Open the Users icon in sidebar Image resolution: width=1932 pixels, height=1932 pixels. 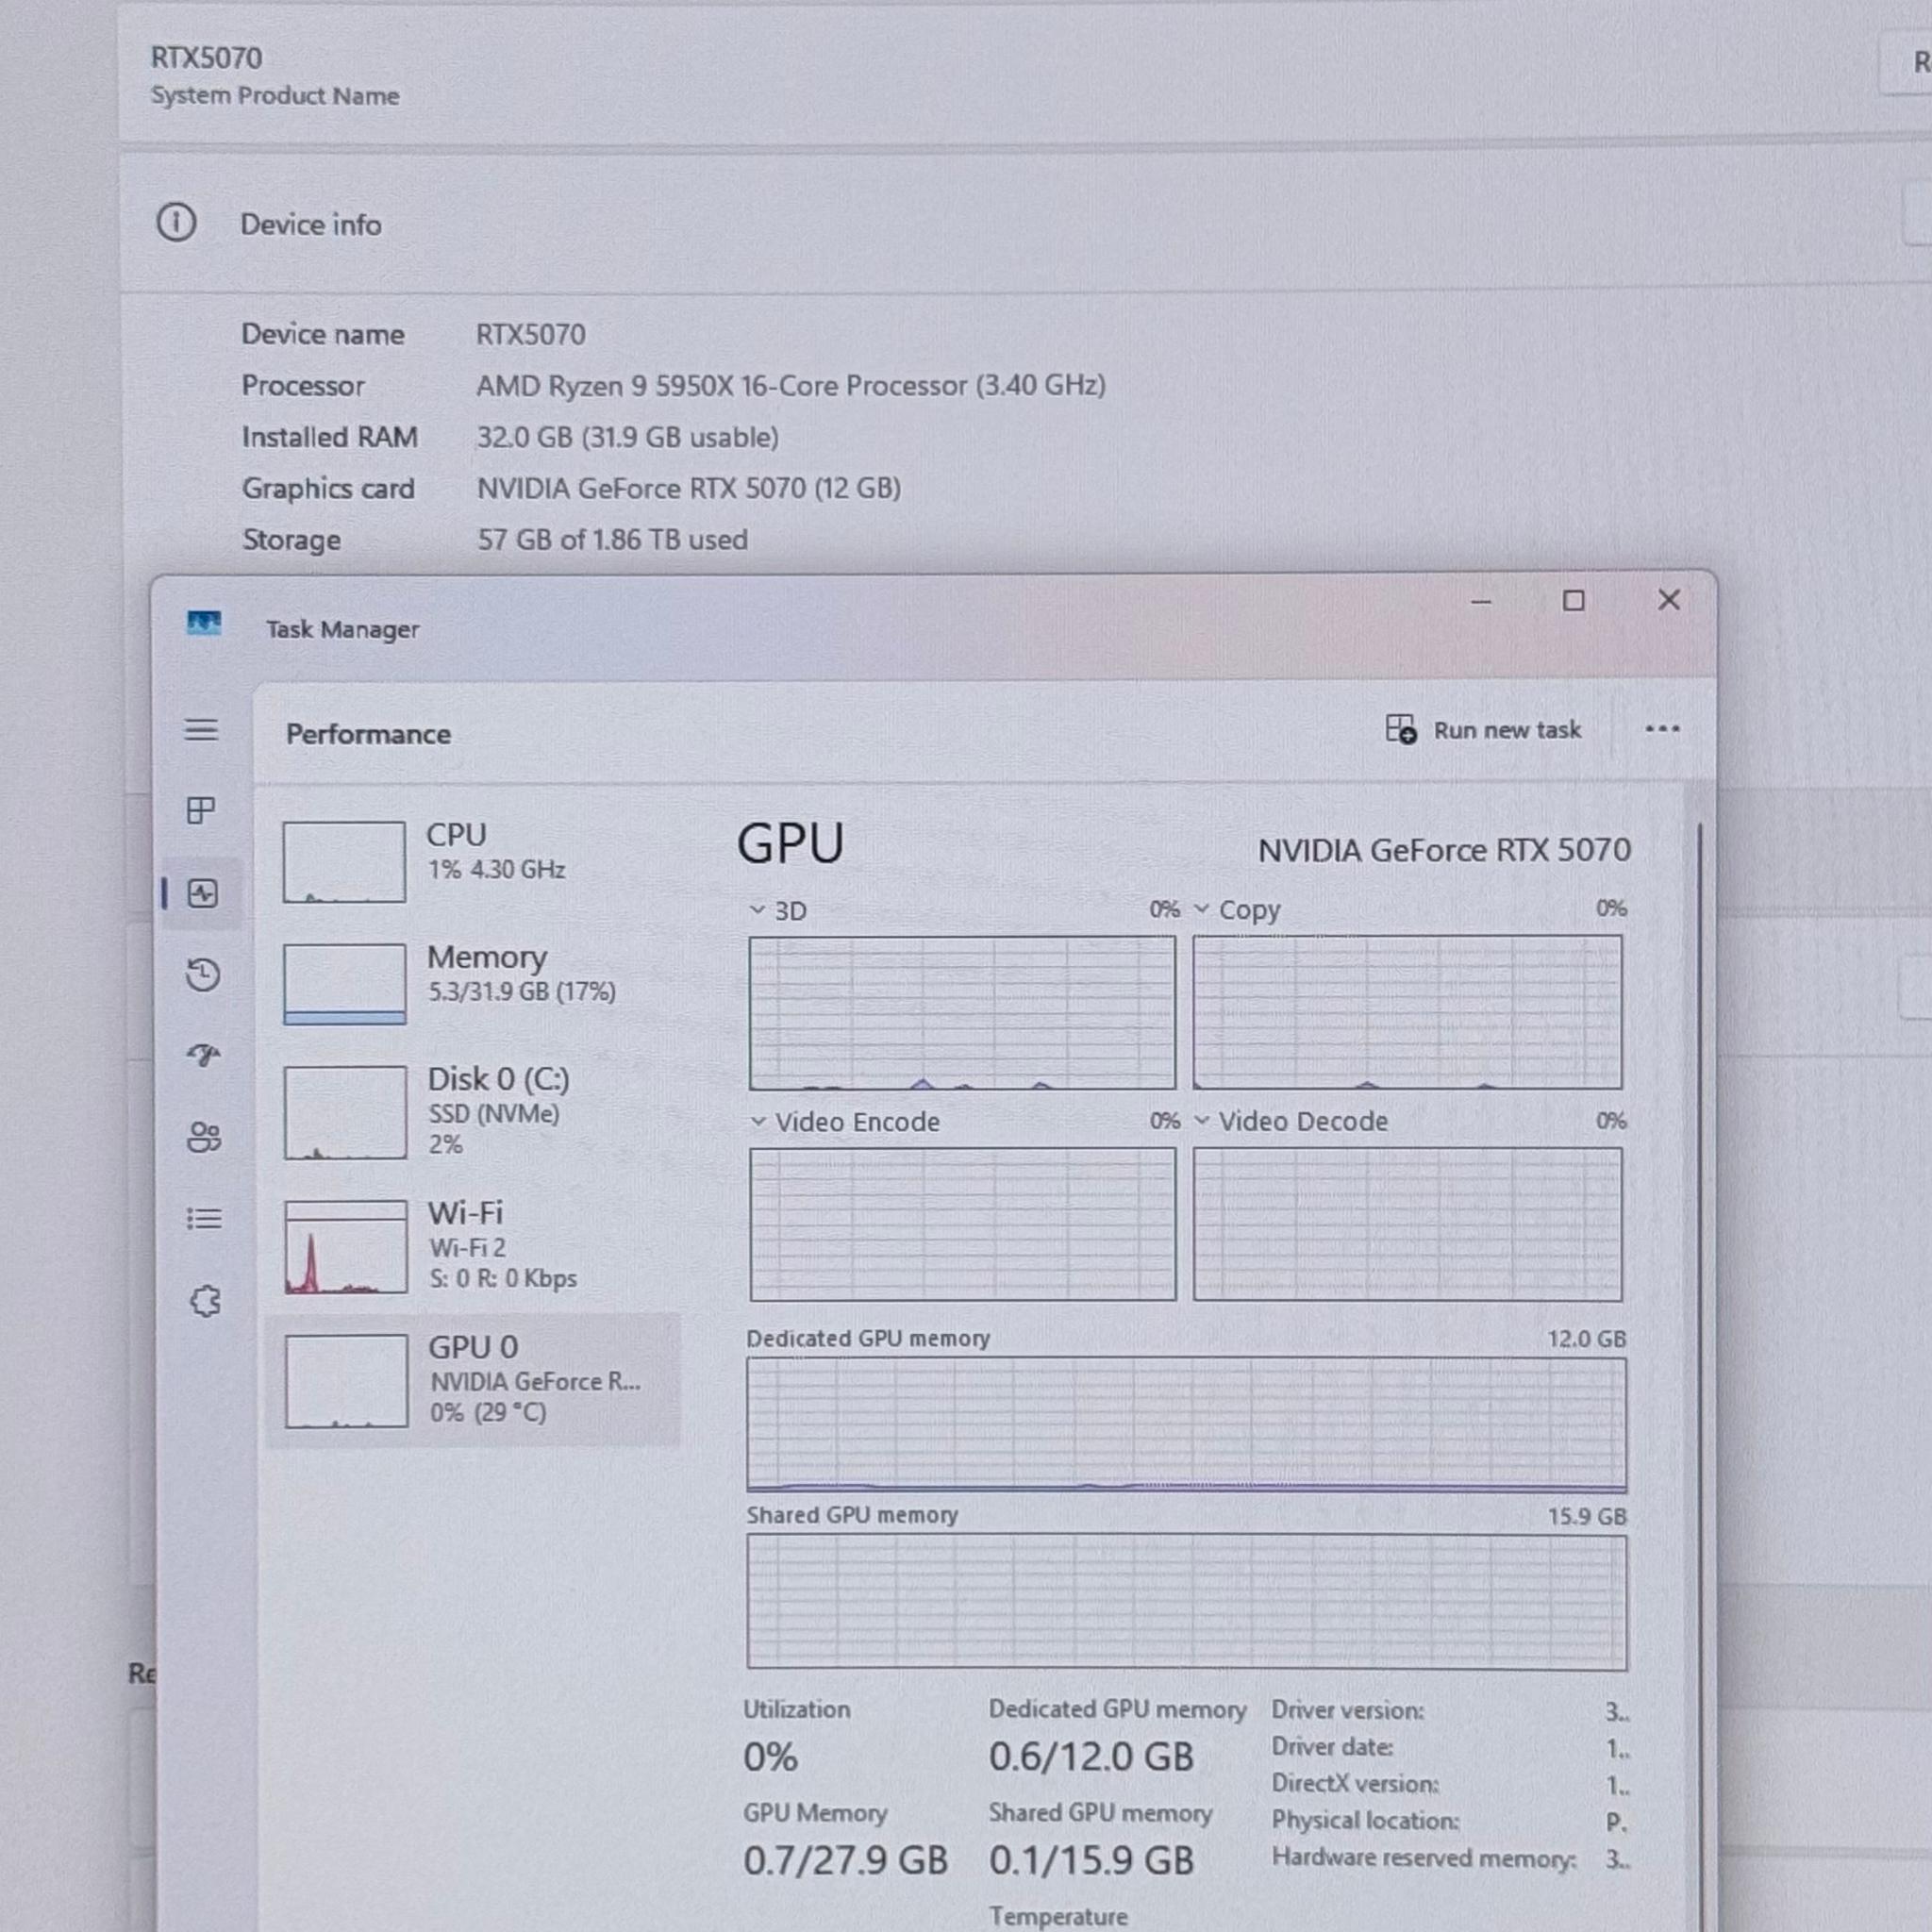point(204,1137)
